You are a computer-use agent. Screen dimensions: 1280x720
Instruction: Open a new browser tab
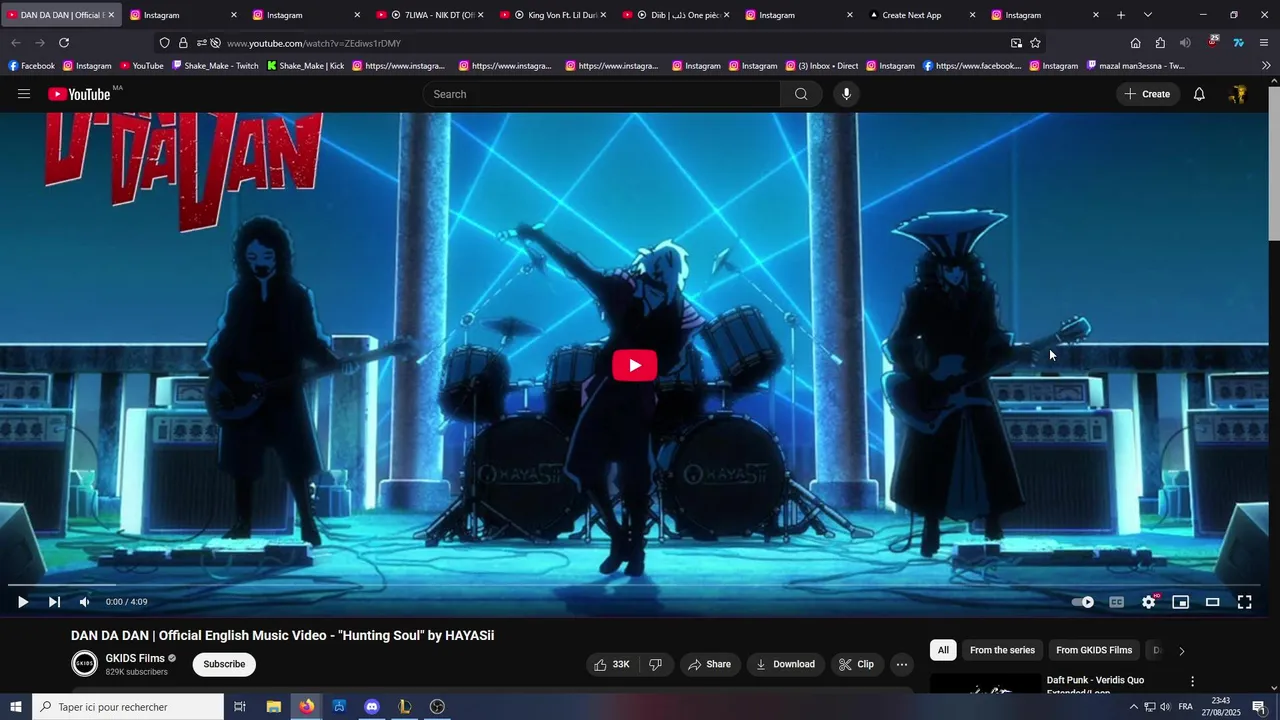pyautogui.click(x=1121, y=15)
